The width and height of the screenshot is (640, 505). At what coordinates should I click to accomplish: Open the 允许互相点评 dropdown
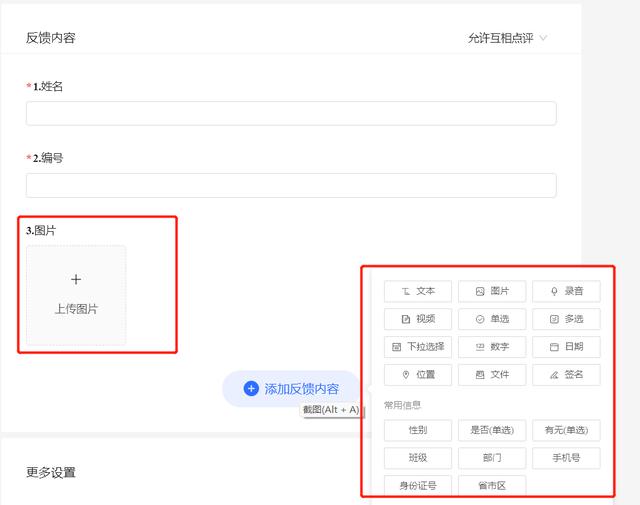coord(507,38)
